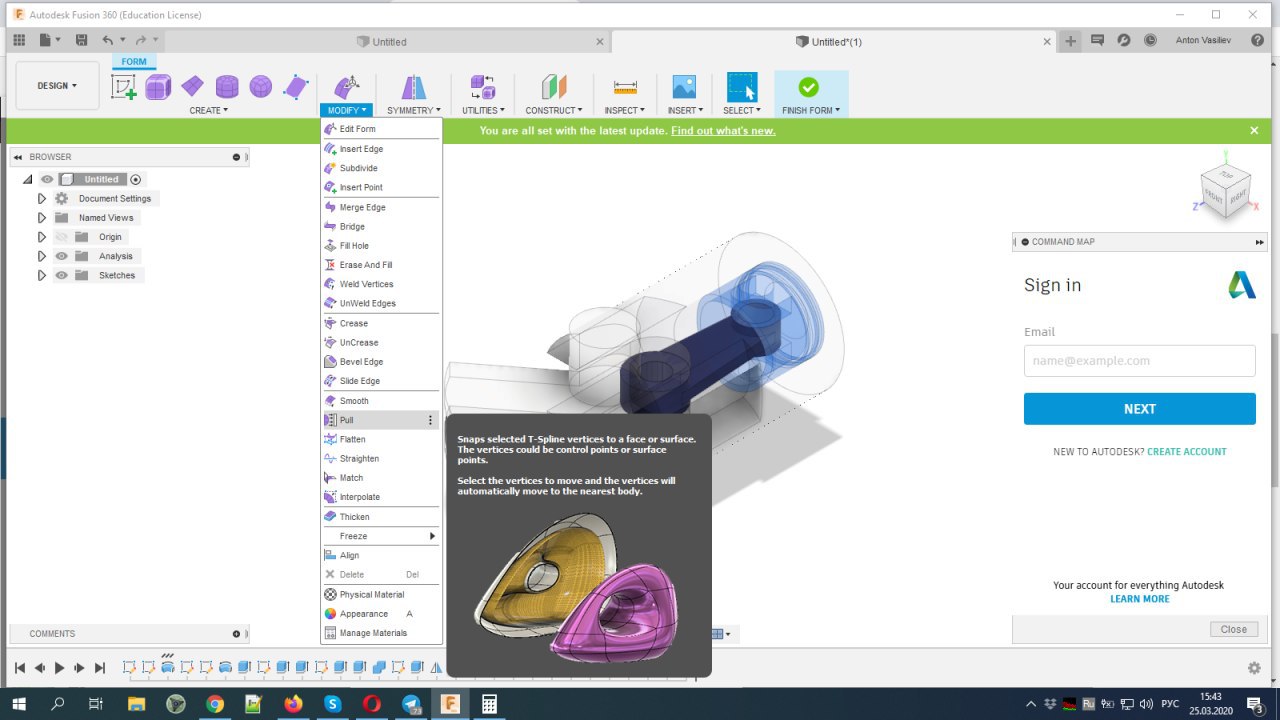
Task: Select the Box form tool icon
Action: [x=158, y=87]
